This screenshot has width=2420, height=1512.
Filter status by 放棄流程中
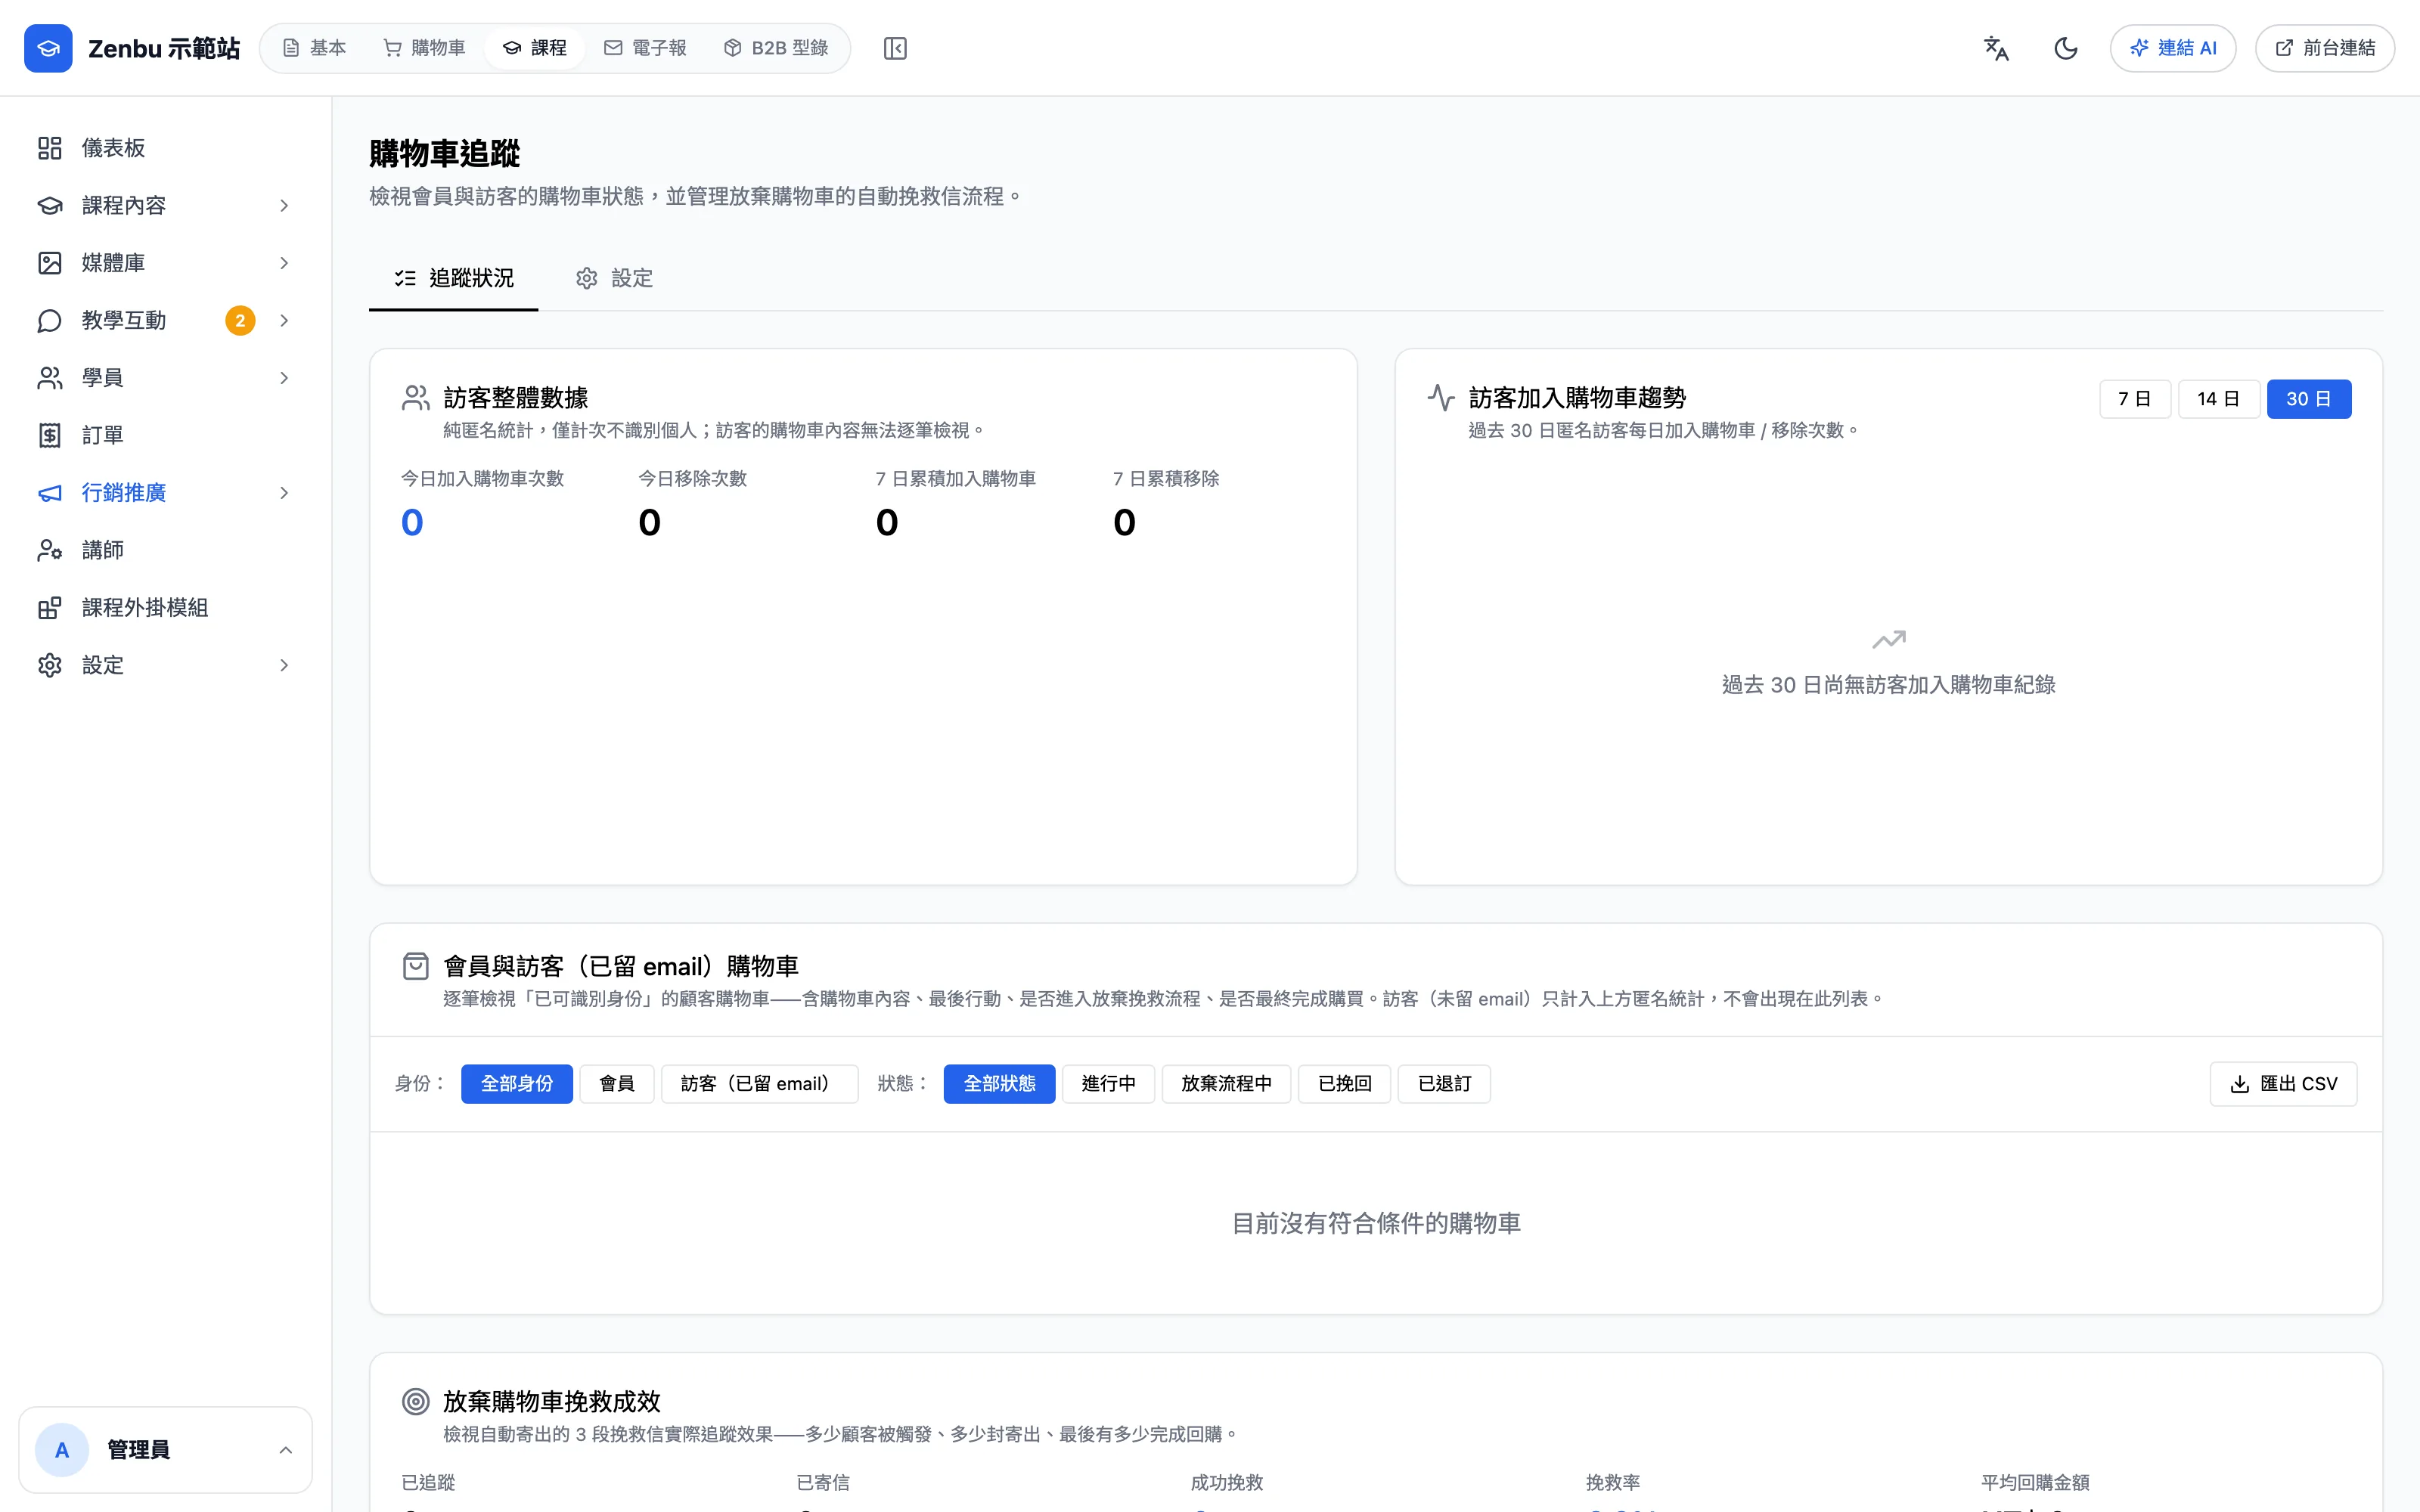click(x=1226, y=1084)
